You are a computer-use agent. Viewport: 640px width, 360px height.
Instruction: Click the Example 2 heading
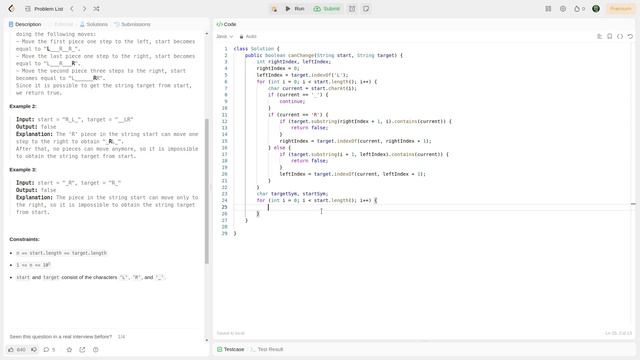coord(23,106)
